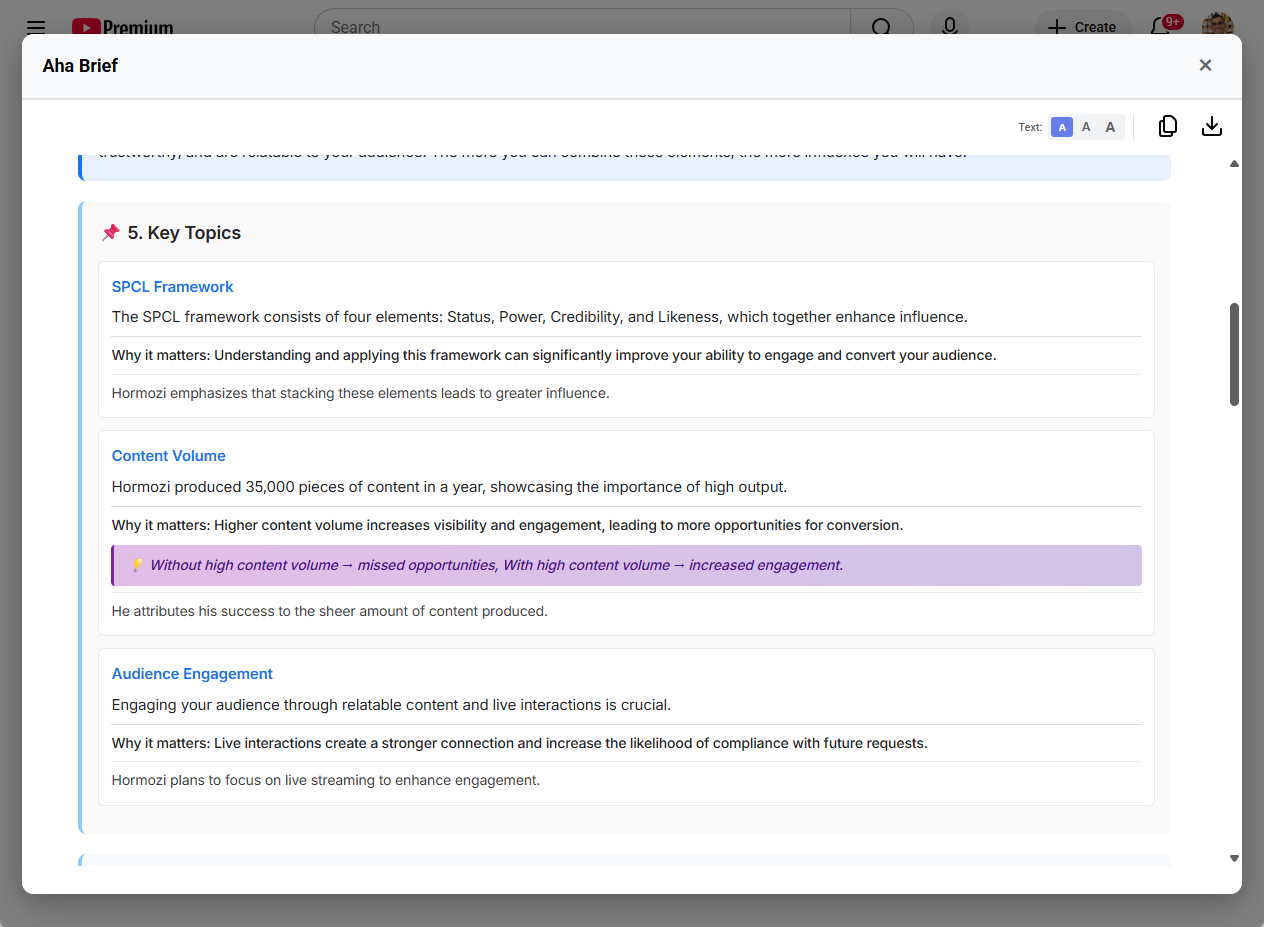Click the YouTube Premium logo

(122, 27)
